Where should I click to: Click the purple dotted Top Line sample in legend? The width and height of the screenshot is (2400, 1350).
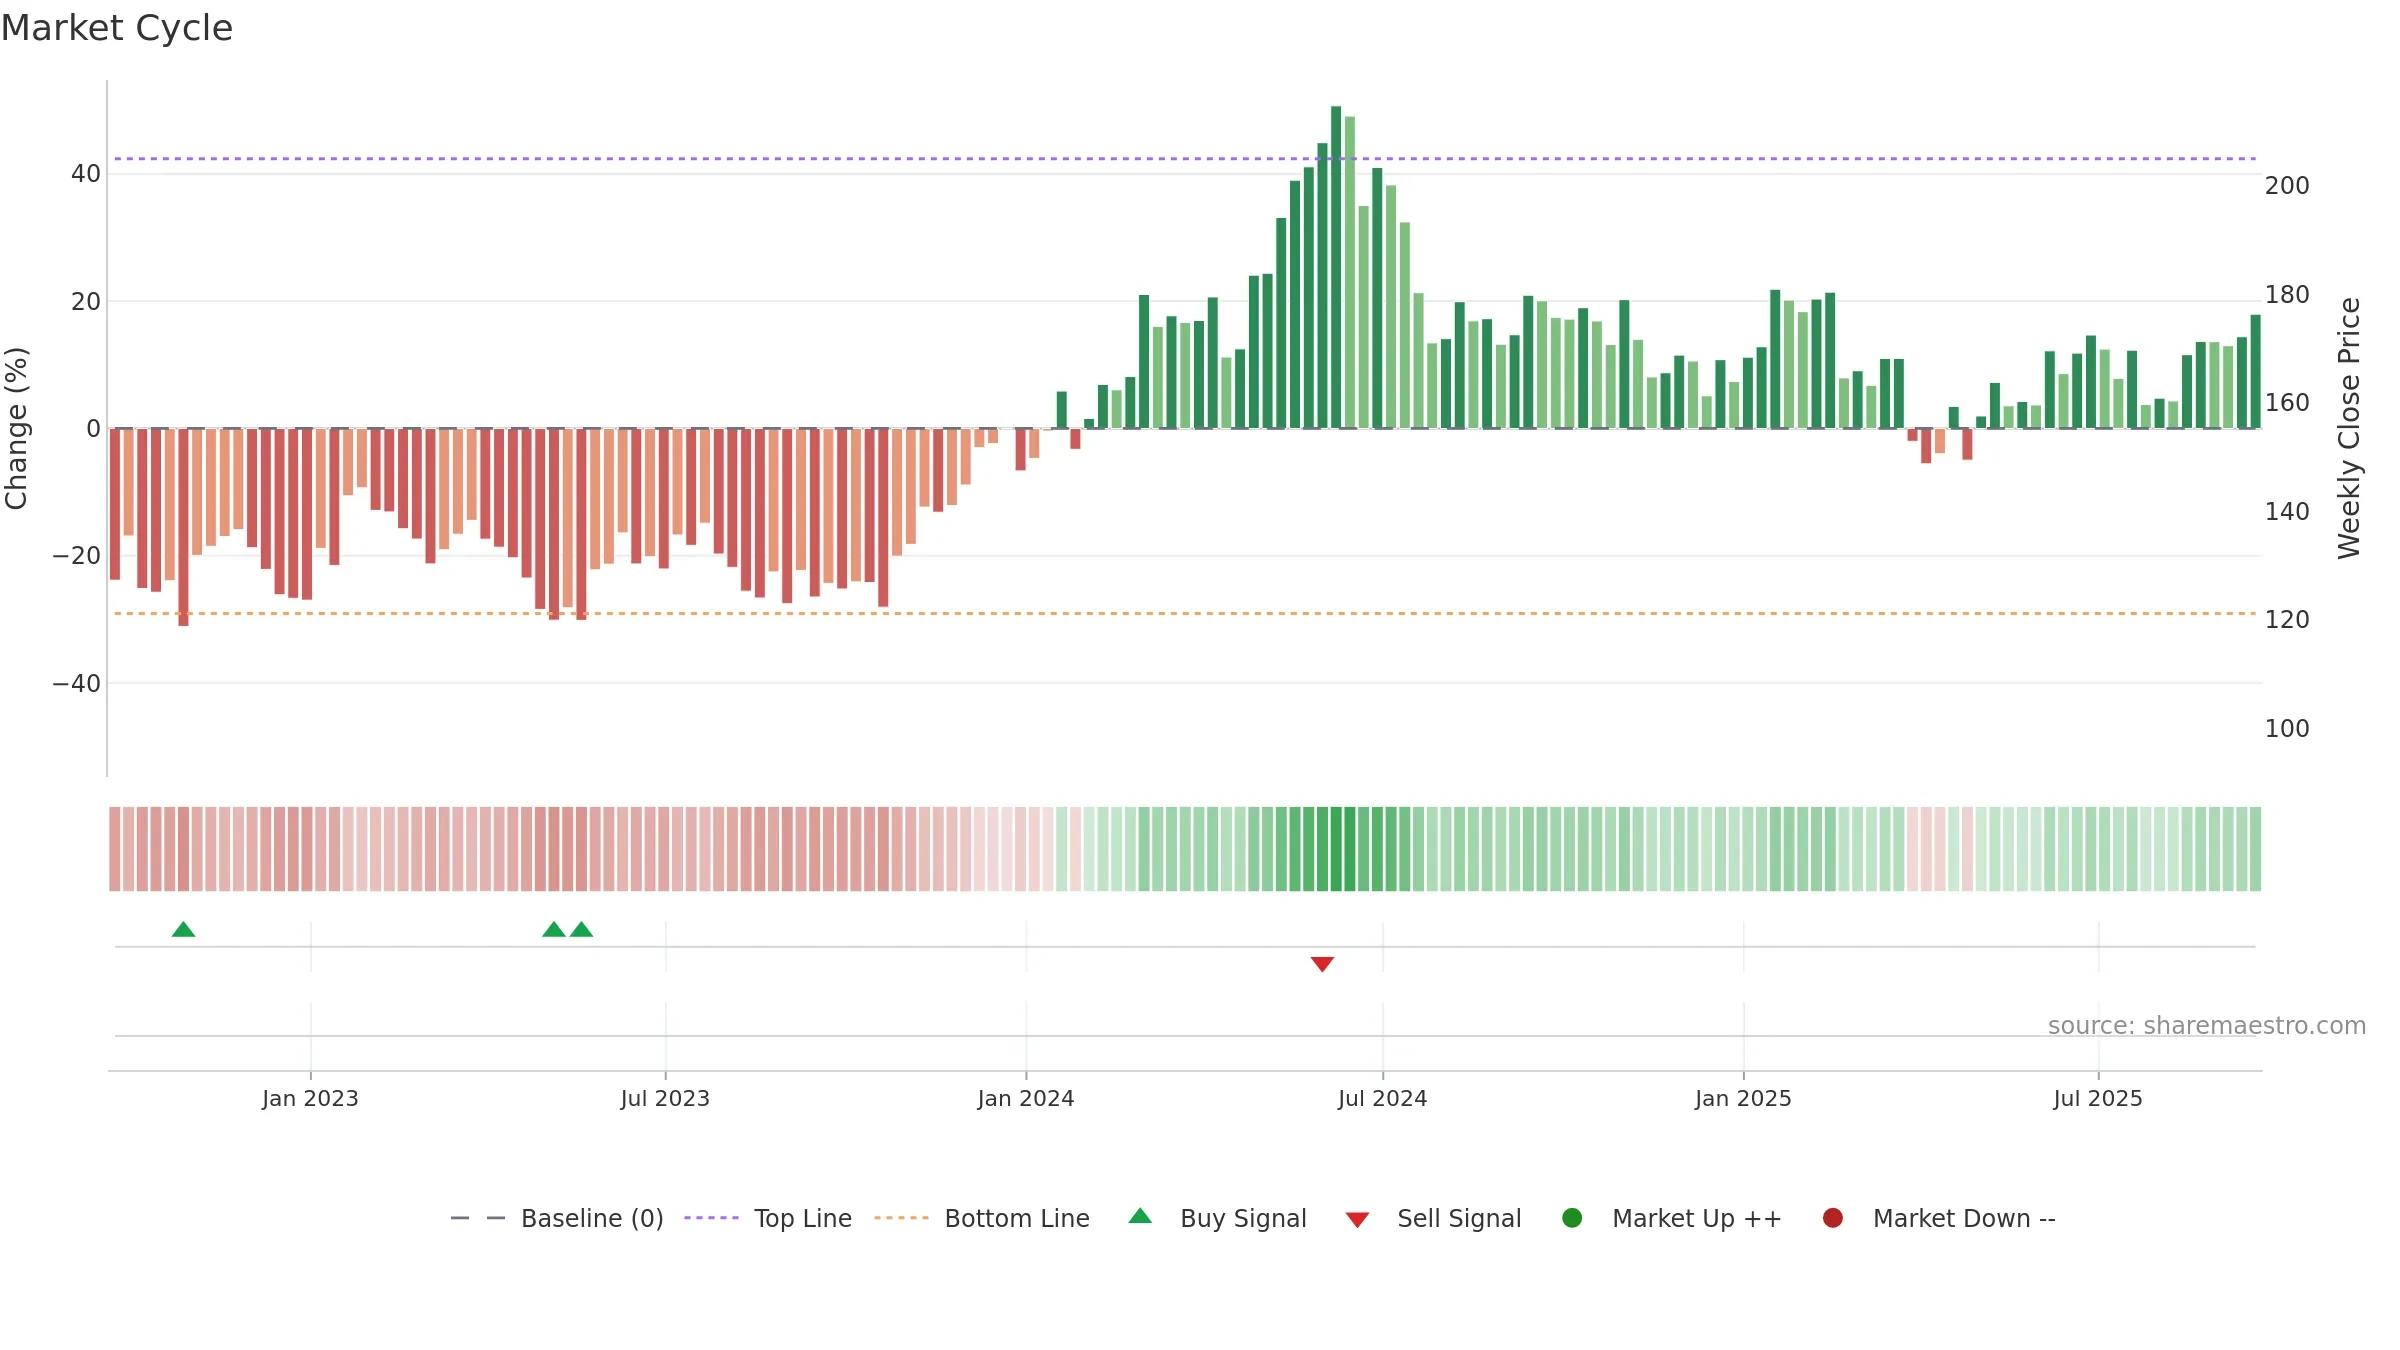pos(711,1218)
